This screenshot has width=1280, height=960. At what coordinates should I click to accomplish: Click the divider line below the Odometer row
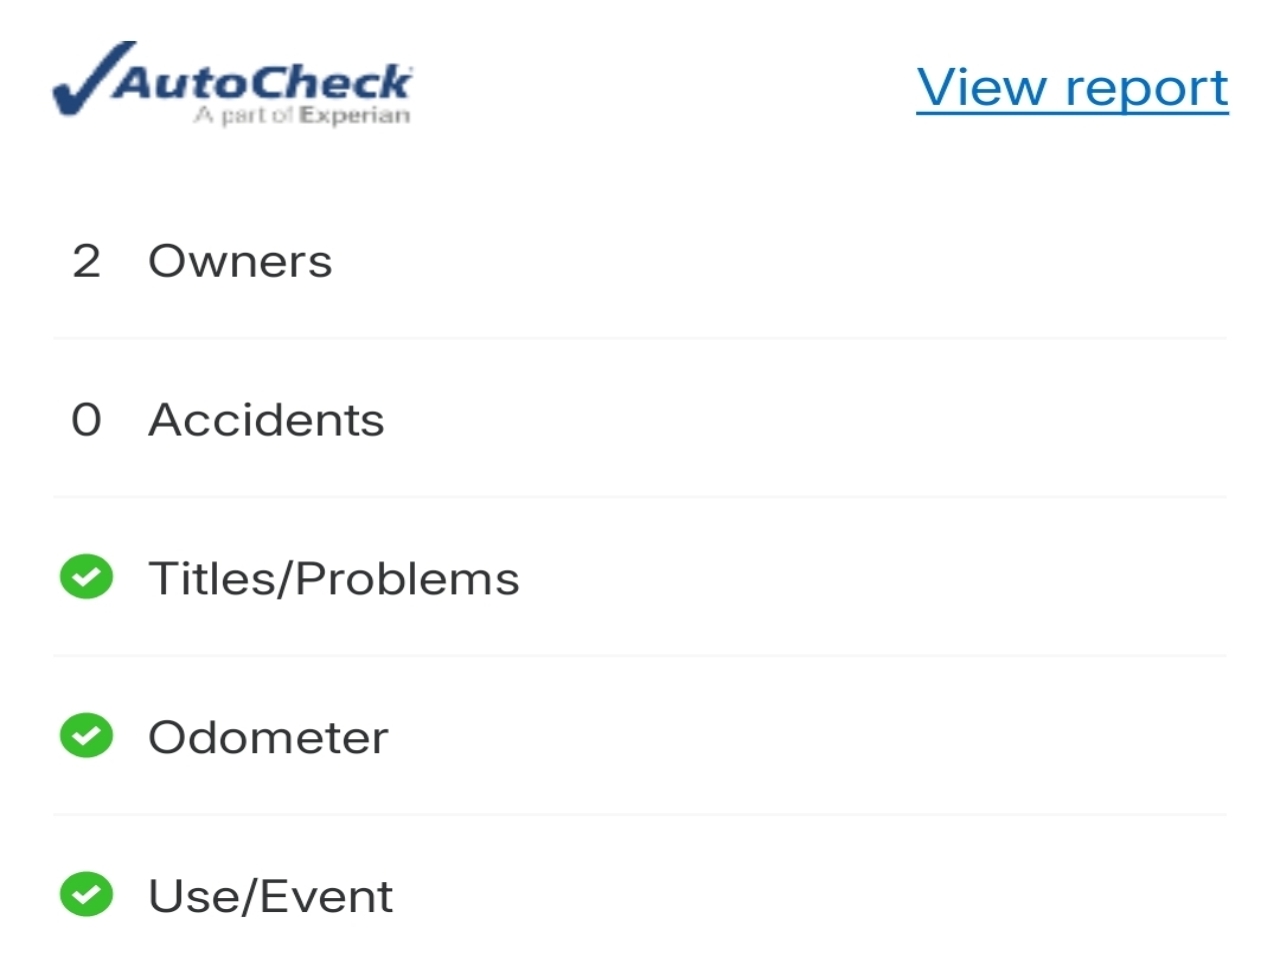tap(640, 814)
